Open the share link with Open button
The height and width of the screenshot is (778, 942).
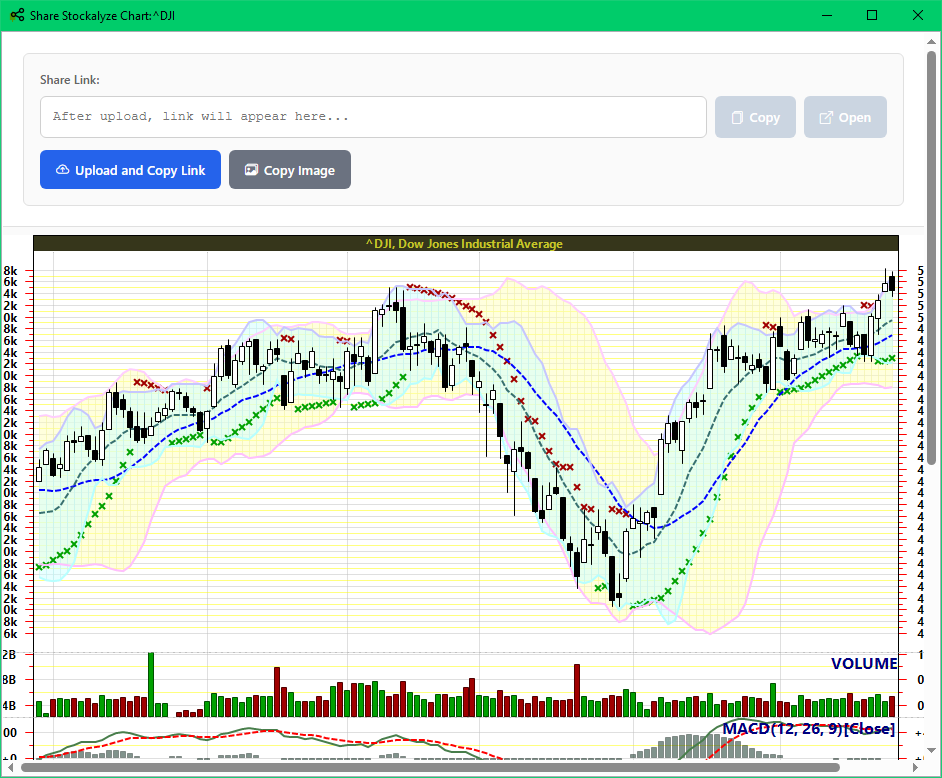tap(845, 117)
